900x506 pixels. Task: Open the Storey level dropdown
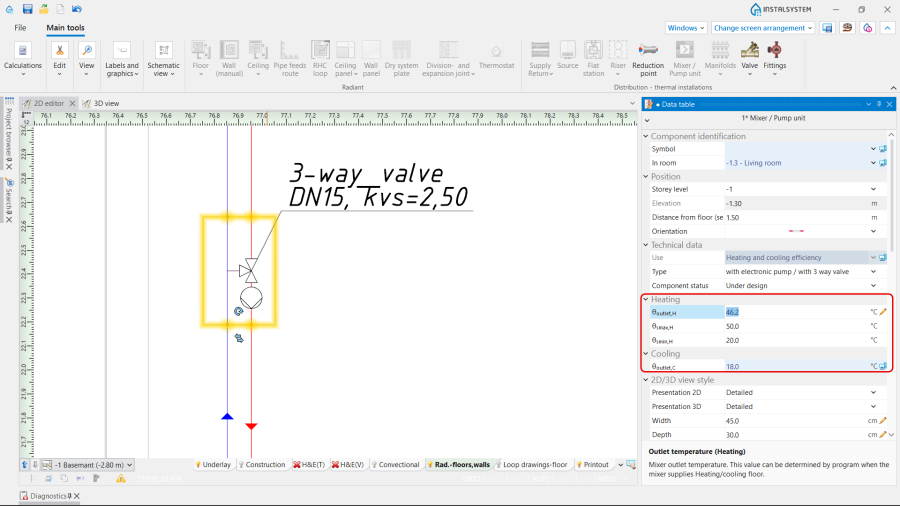[x=873, y=189]
